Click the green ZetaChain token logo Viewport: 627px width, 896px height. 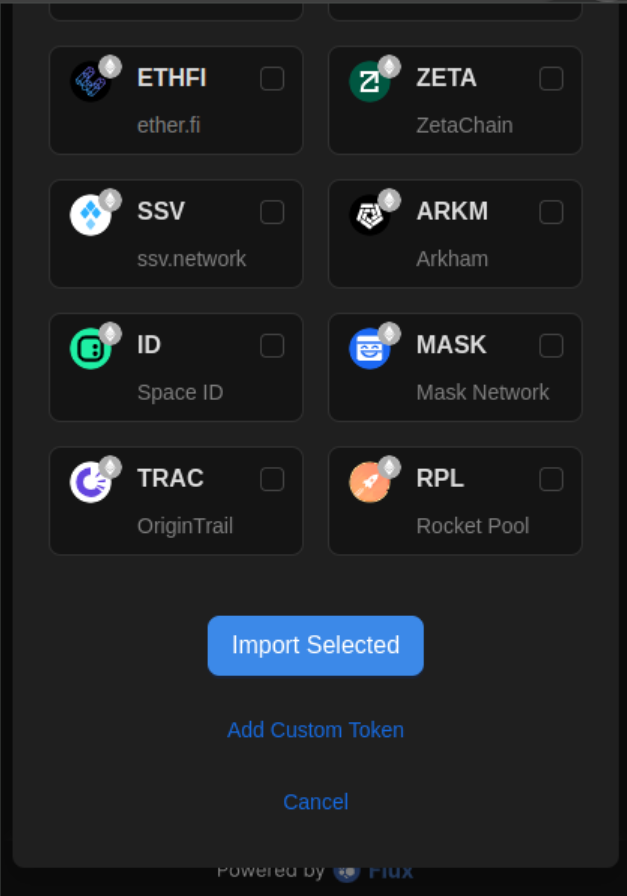[369, 82]
